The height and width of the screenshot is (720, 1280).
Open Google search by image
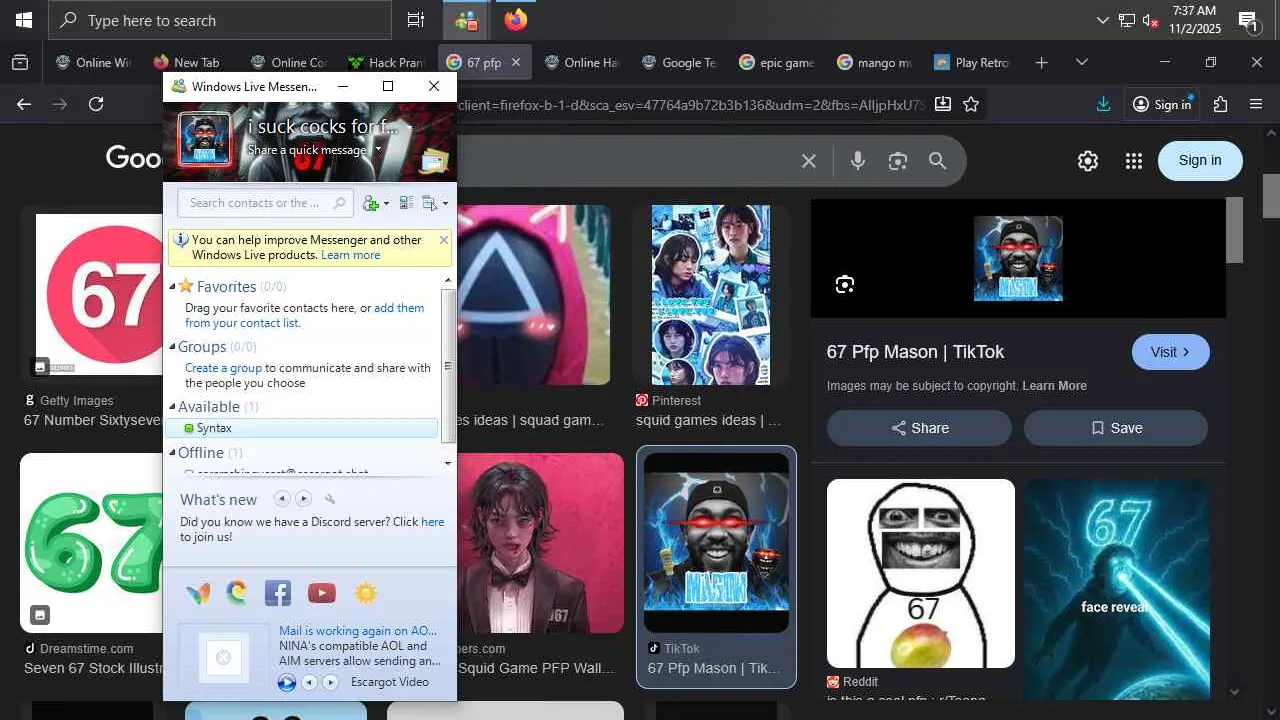click(898, 161)
